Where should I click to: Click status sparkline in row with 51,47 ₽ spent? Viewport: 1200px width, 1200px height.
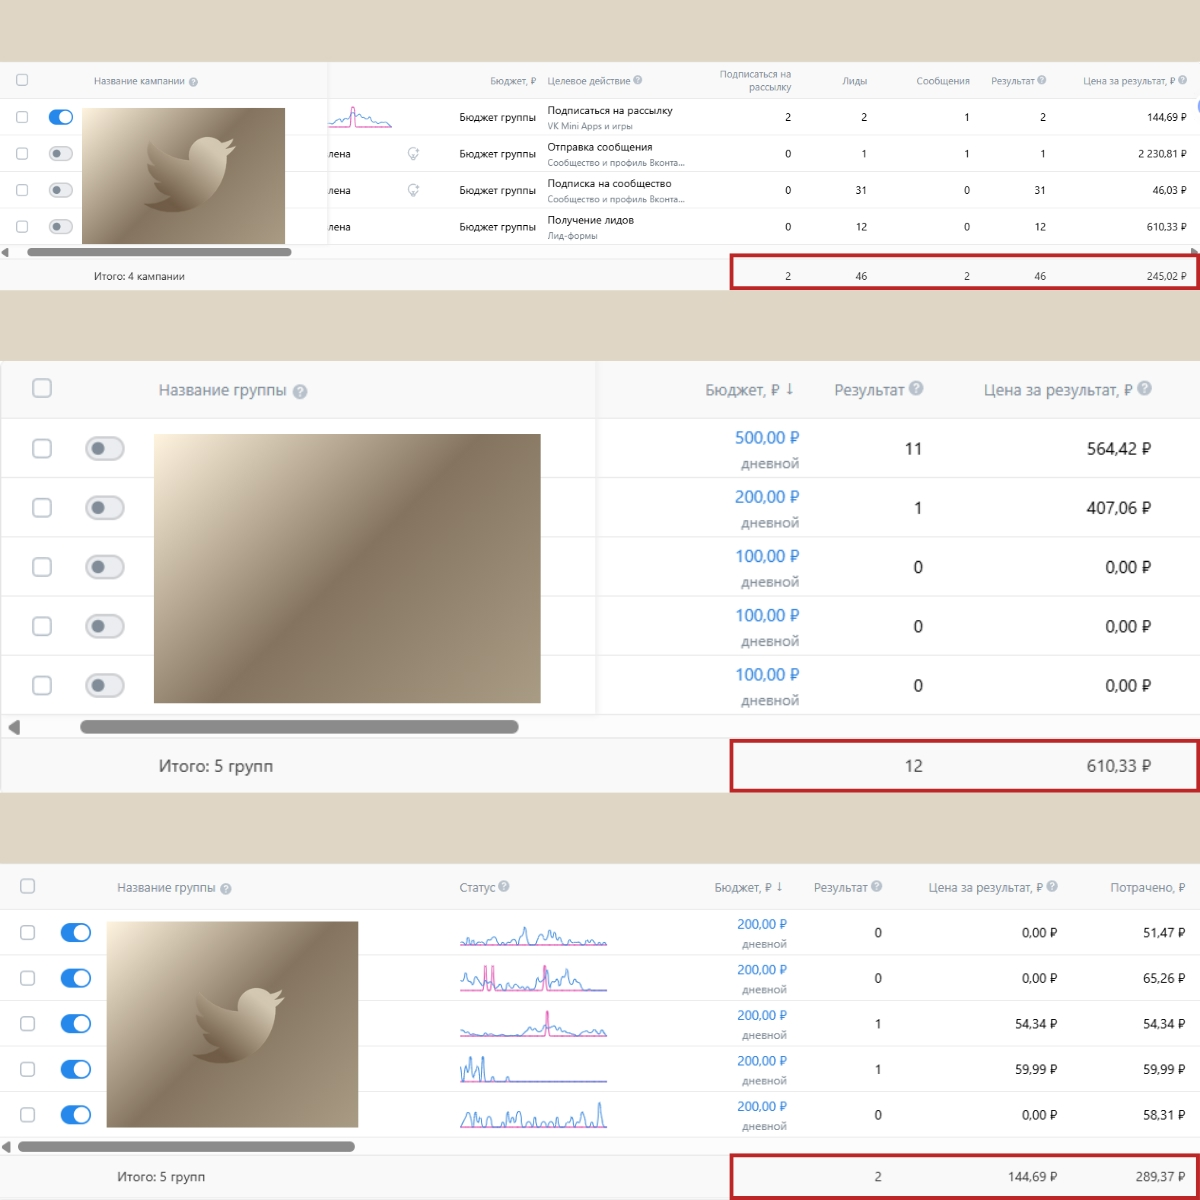click(533, 936)
